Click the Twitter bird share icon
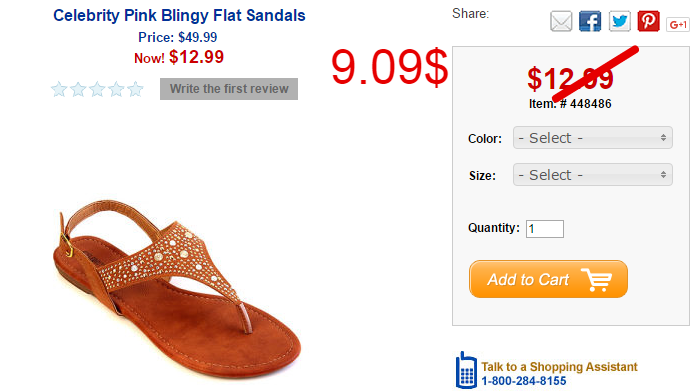The height and width of the screenshot is (392, 690). [x=620, y=21]
